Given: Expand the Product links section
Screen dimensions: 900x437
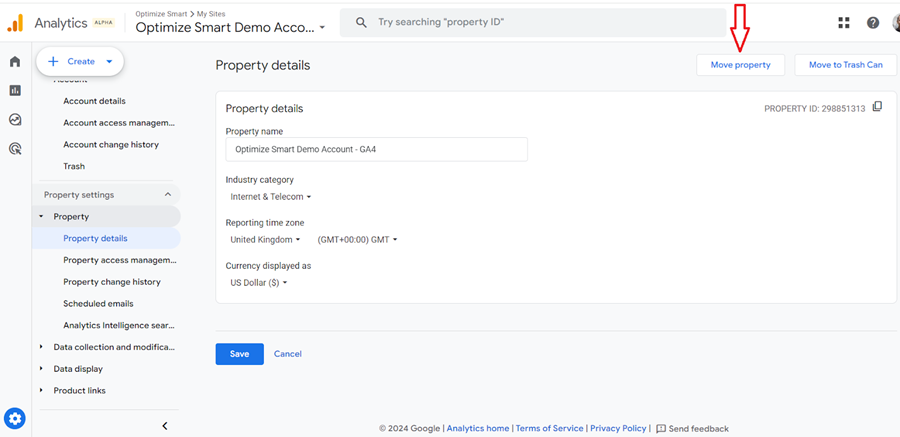Looking at the screenshot, I should pos(41,390).
